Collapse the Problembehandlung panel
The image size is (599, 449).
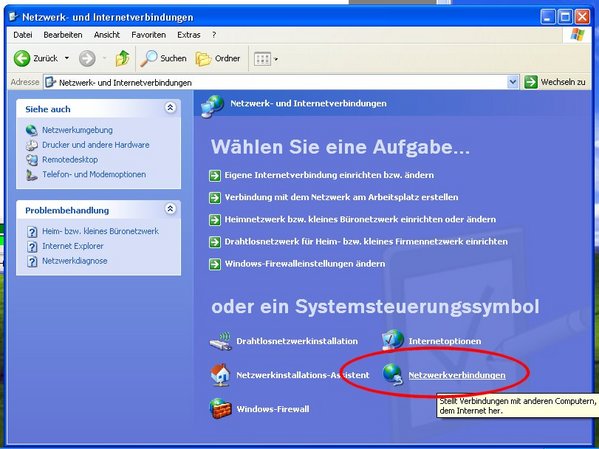(x=170, y=209)
